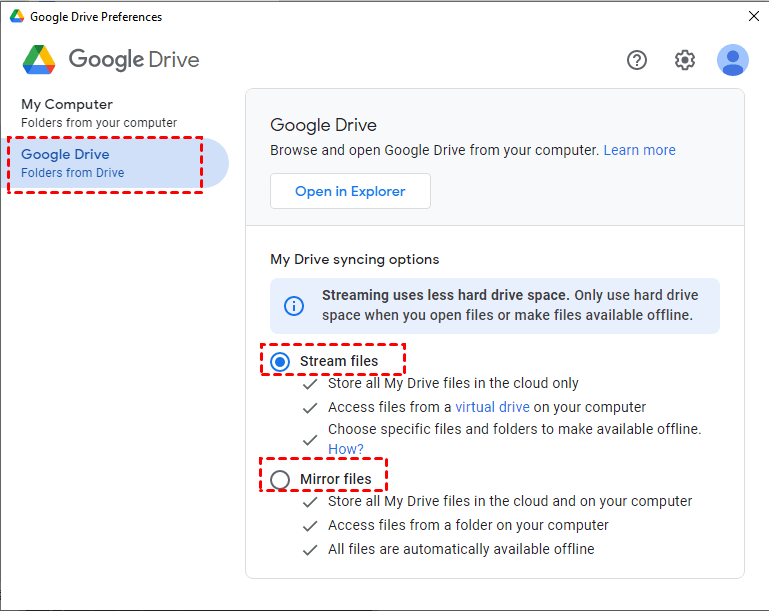The width and height of the screenshot is (769, 611).
Task: Close the Google Drive Preferences window
Action: pos(753,16)
